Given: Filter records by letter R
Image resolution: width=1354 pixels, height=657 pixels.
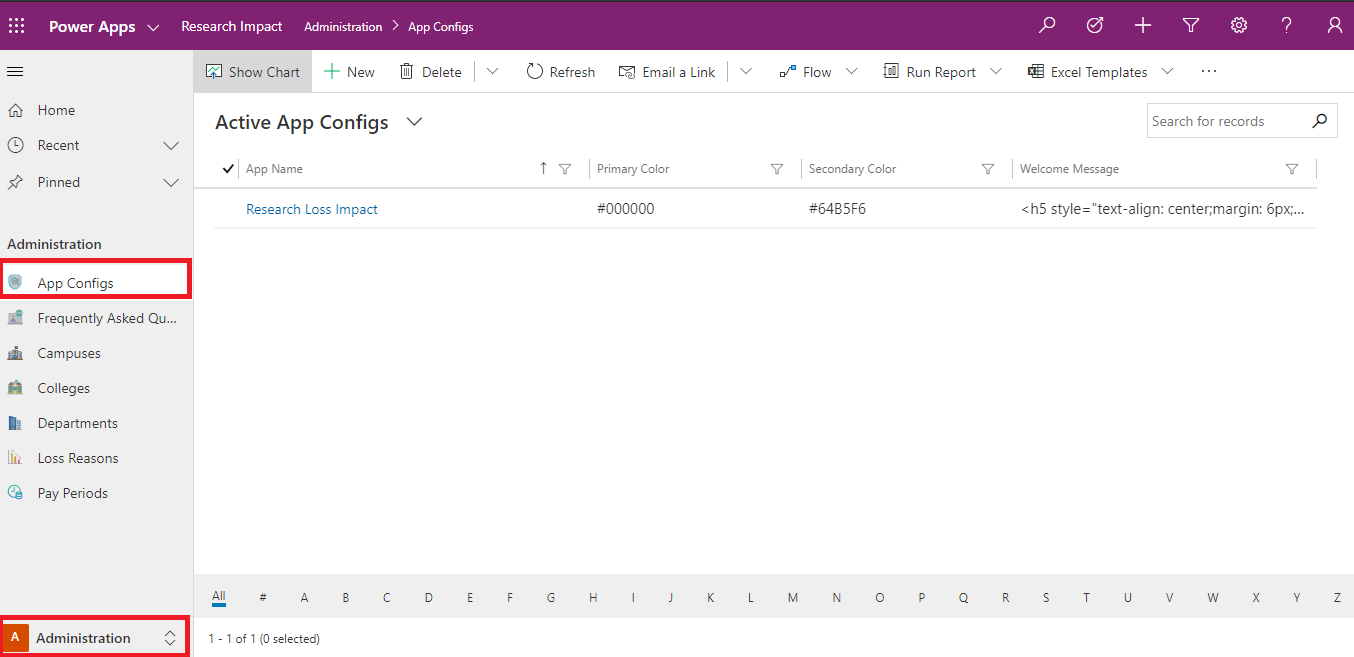Looking at the screenshot, I should click(1006, 598).
